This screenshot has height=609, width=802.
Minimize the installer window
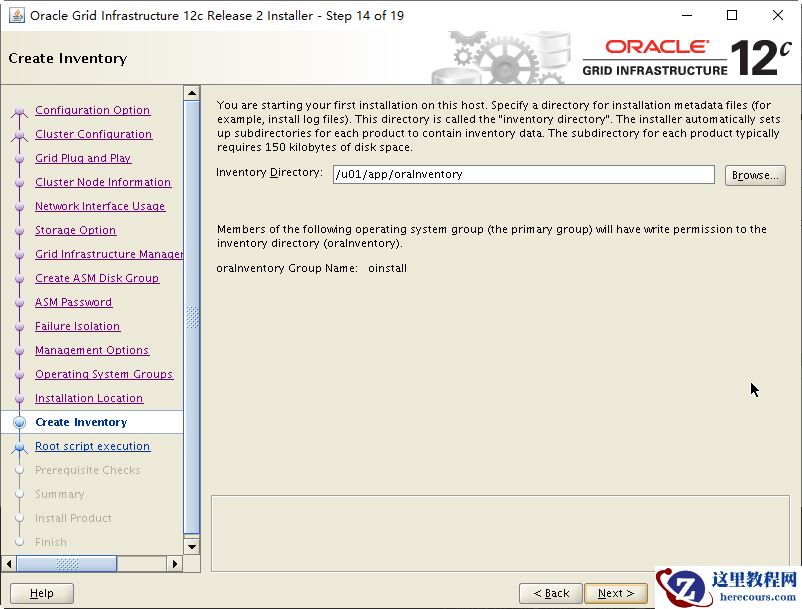click(x=687, y=15)
